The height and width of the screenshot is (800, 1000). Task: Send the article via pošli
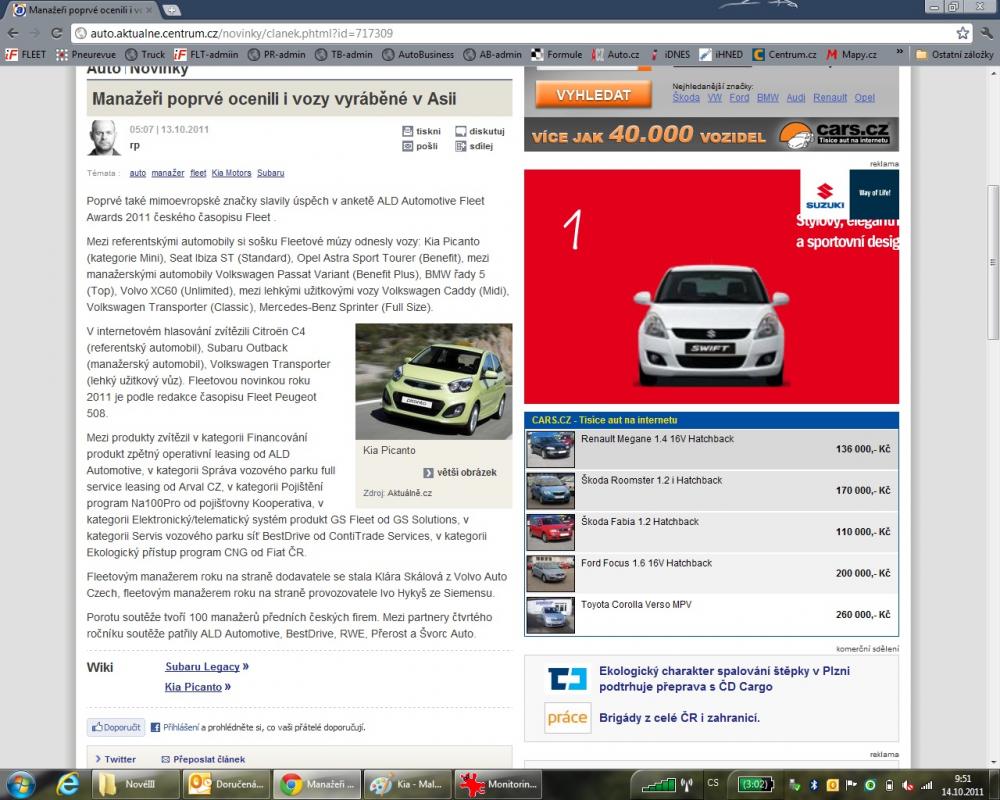pyautogui.click(x=420, y=146)
